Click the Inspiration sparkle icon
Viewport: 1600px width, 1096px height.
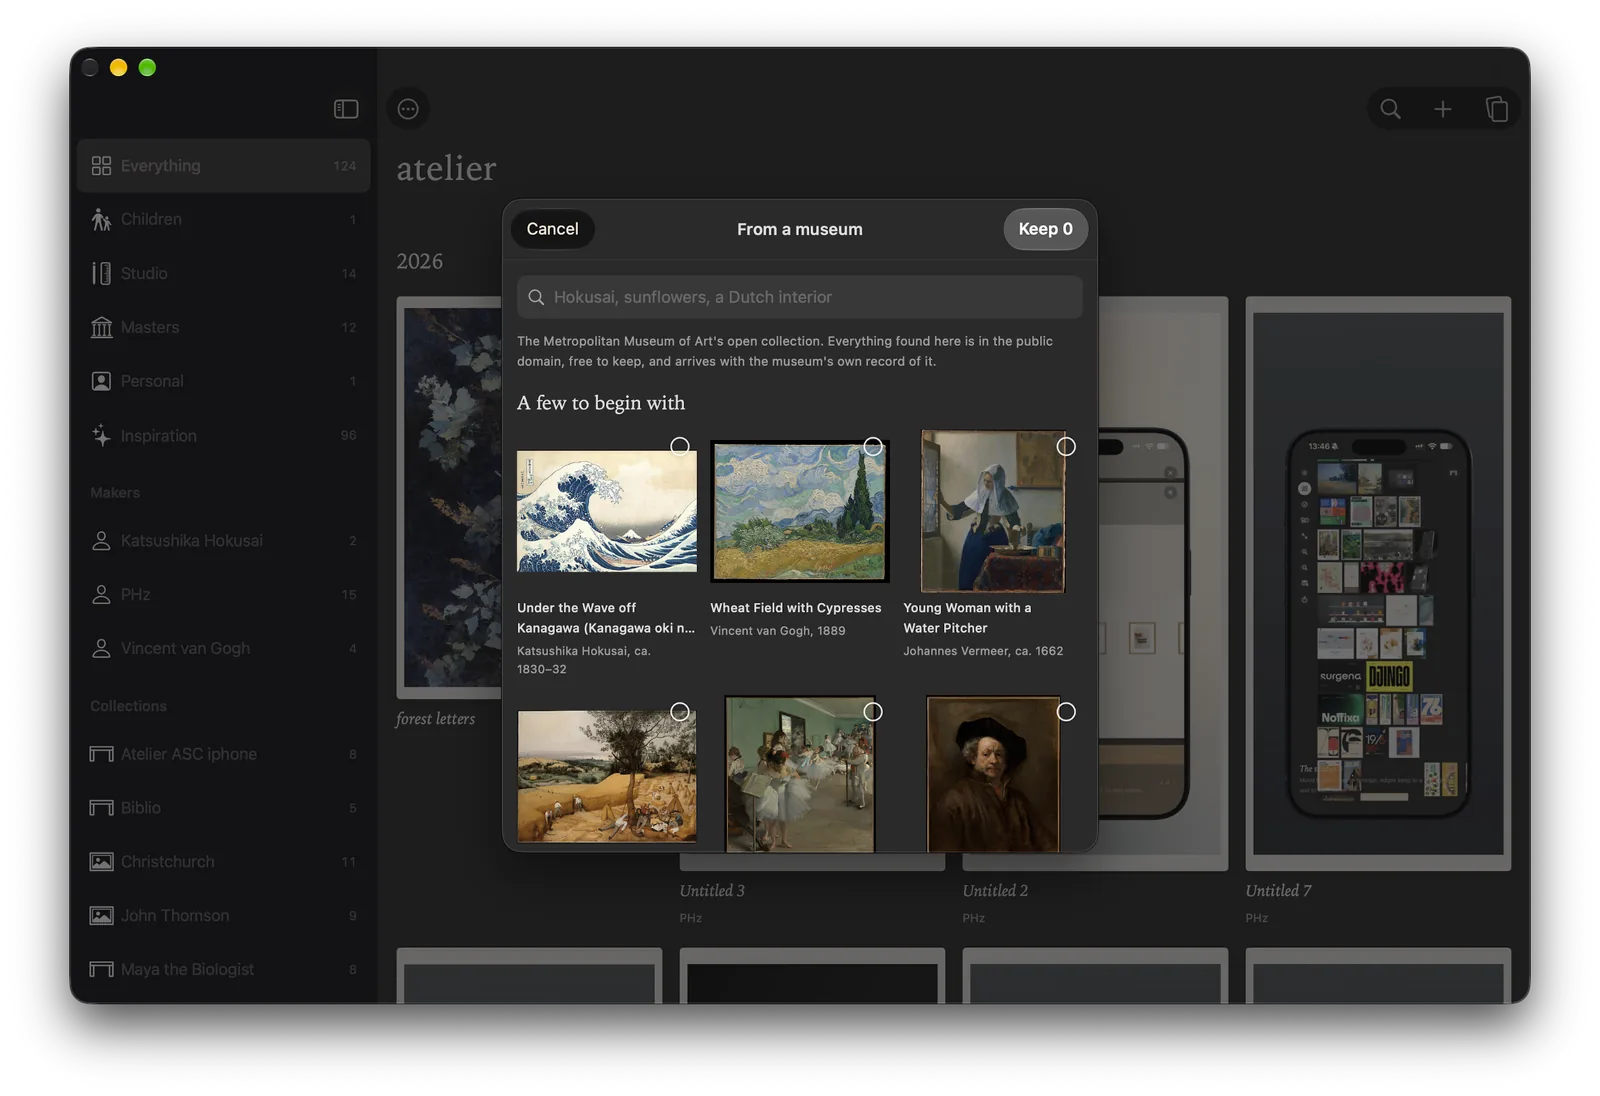click(x=101, y=436)
